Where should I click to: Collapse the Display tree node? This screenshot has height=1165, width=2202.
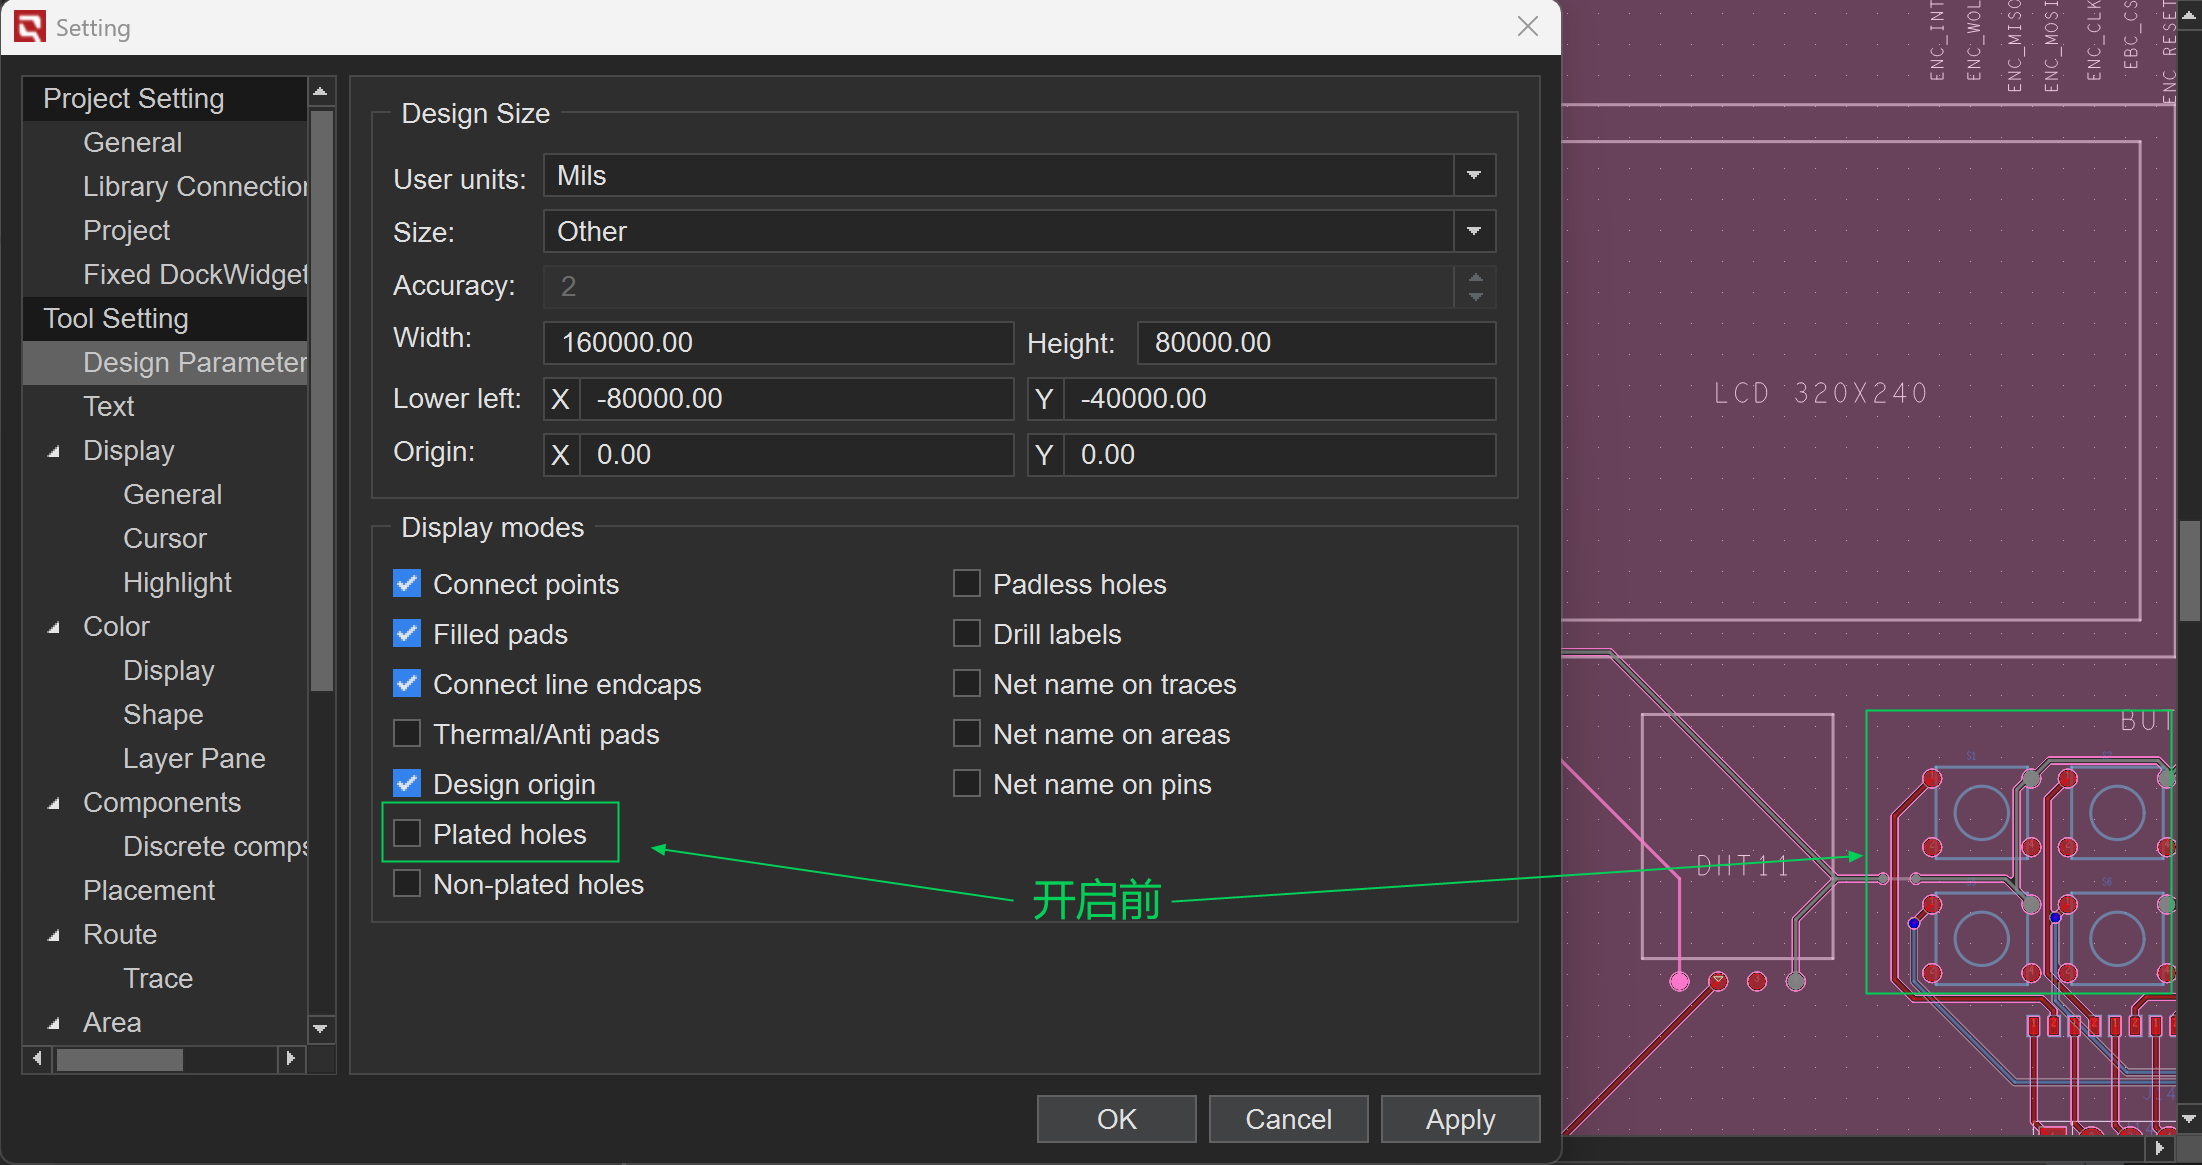(54, 451)
